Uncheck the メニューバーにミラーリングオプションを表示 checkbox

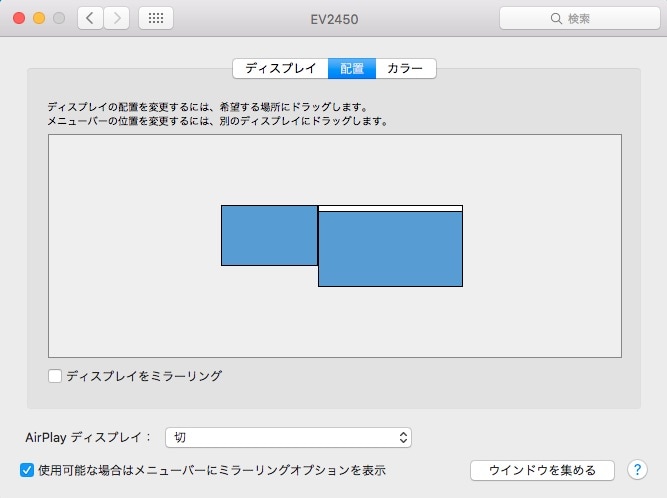click(27, 469)
